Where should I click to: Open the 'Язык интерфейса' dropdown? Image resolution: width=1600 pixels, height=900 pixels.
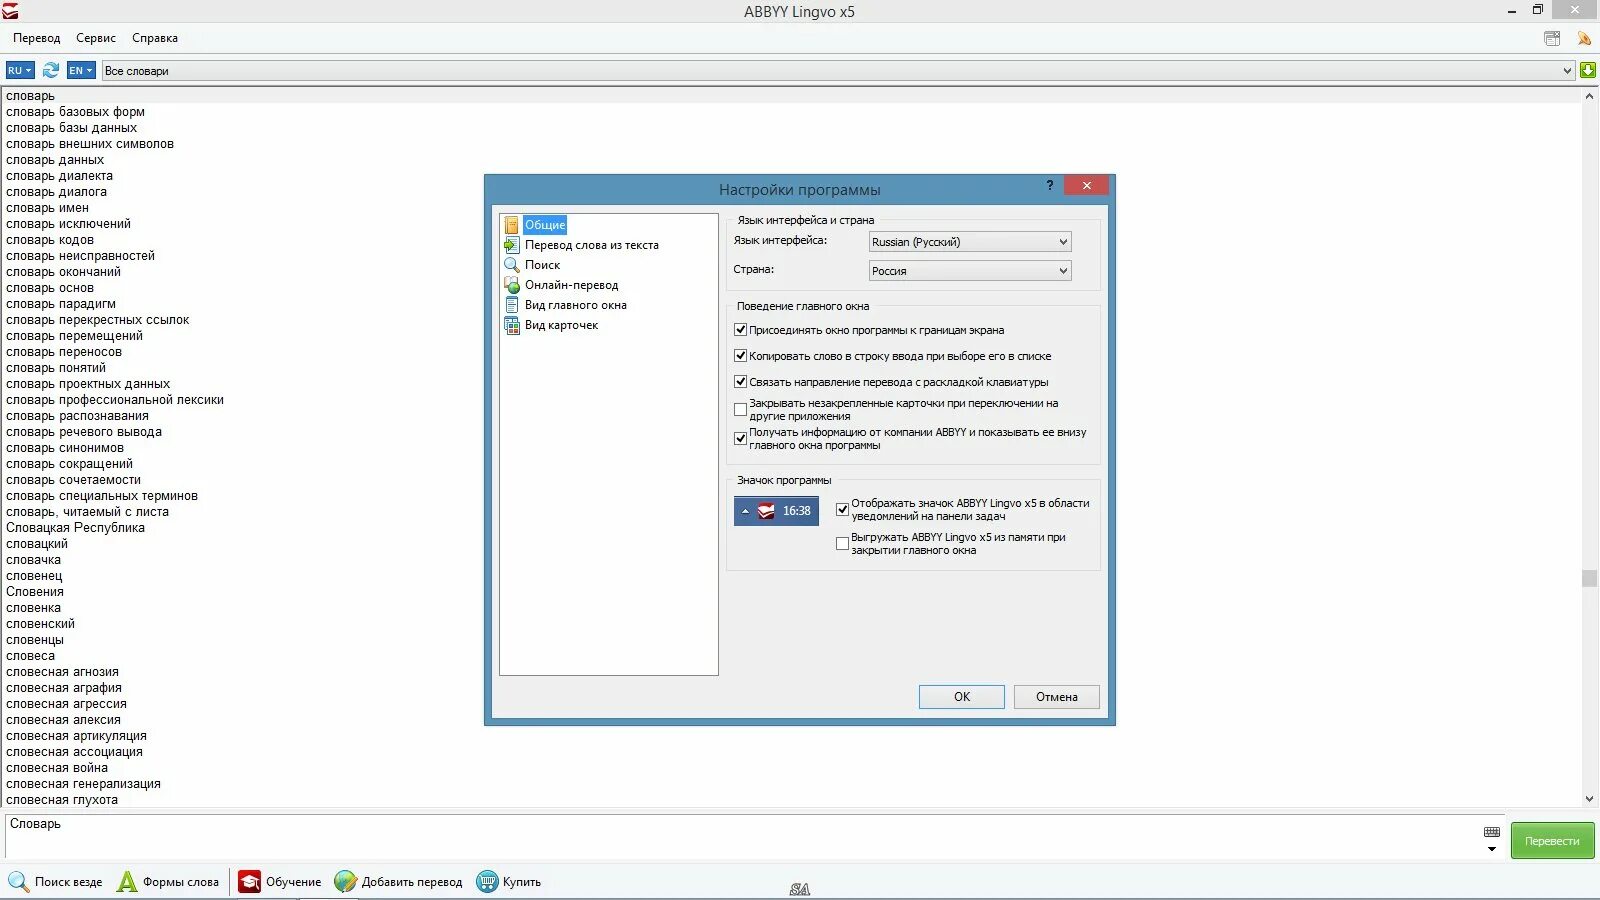970,242
